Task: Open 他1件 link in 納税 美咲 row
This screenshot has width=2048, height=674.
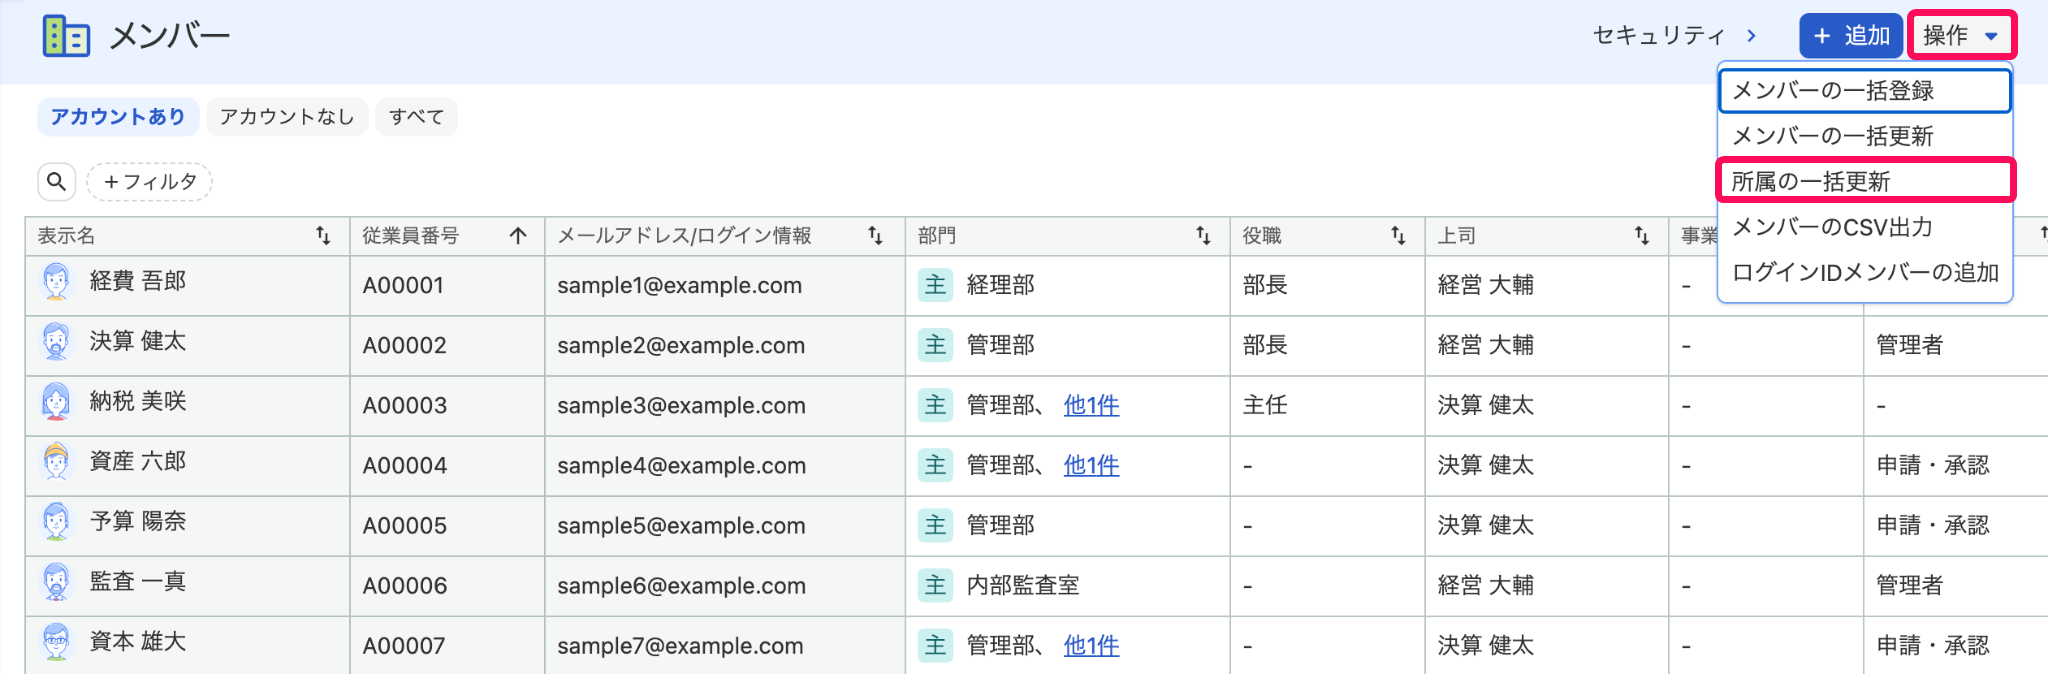Action: pos(1091,405)
